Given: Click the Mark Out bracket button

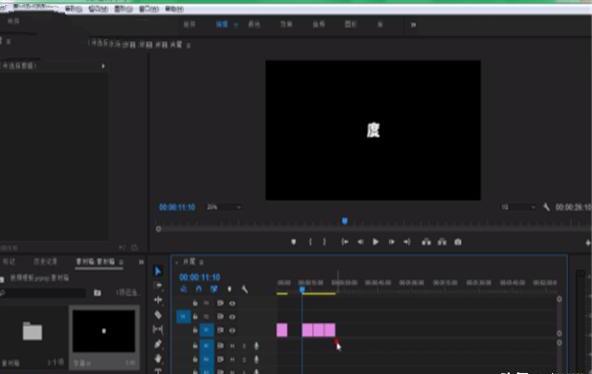Looking at the screenshot, I should click(x=324, y=242).
